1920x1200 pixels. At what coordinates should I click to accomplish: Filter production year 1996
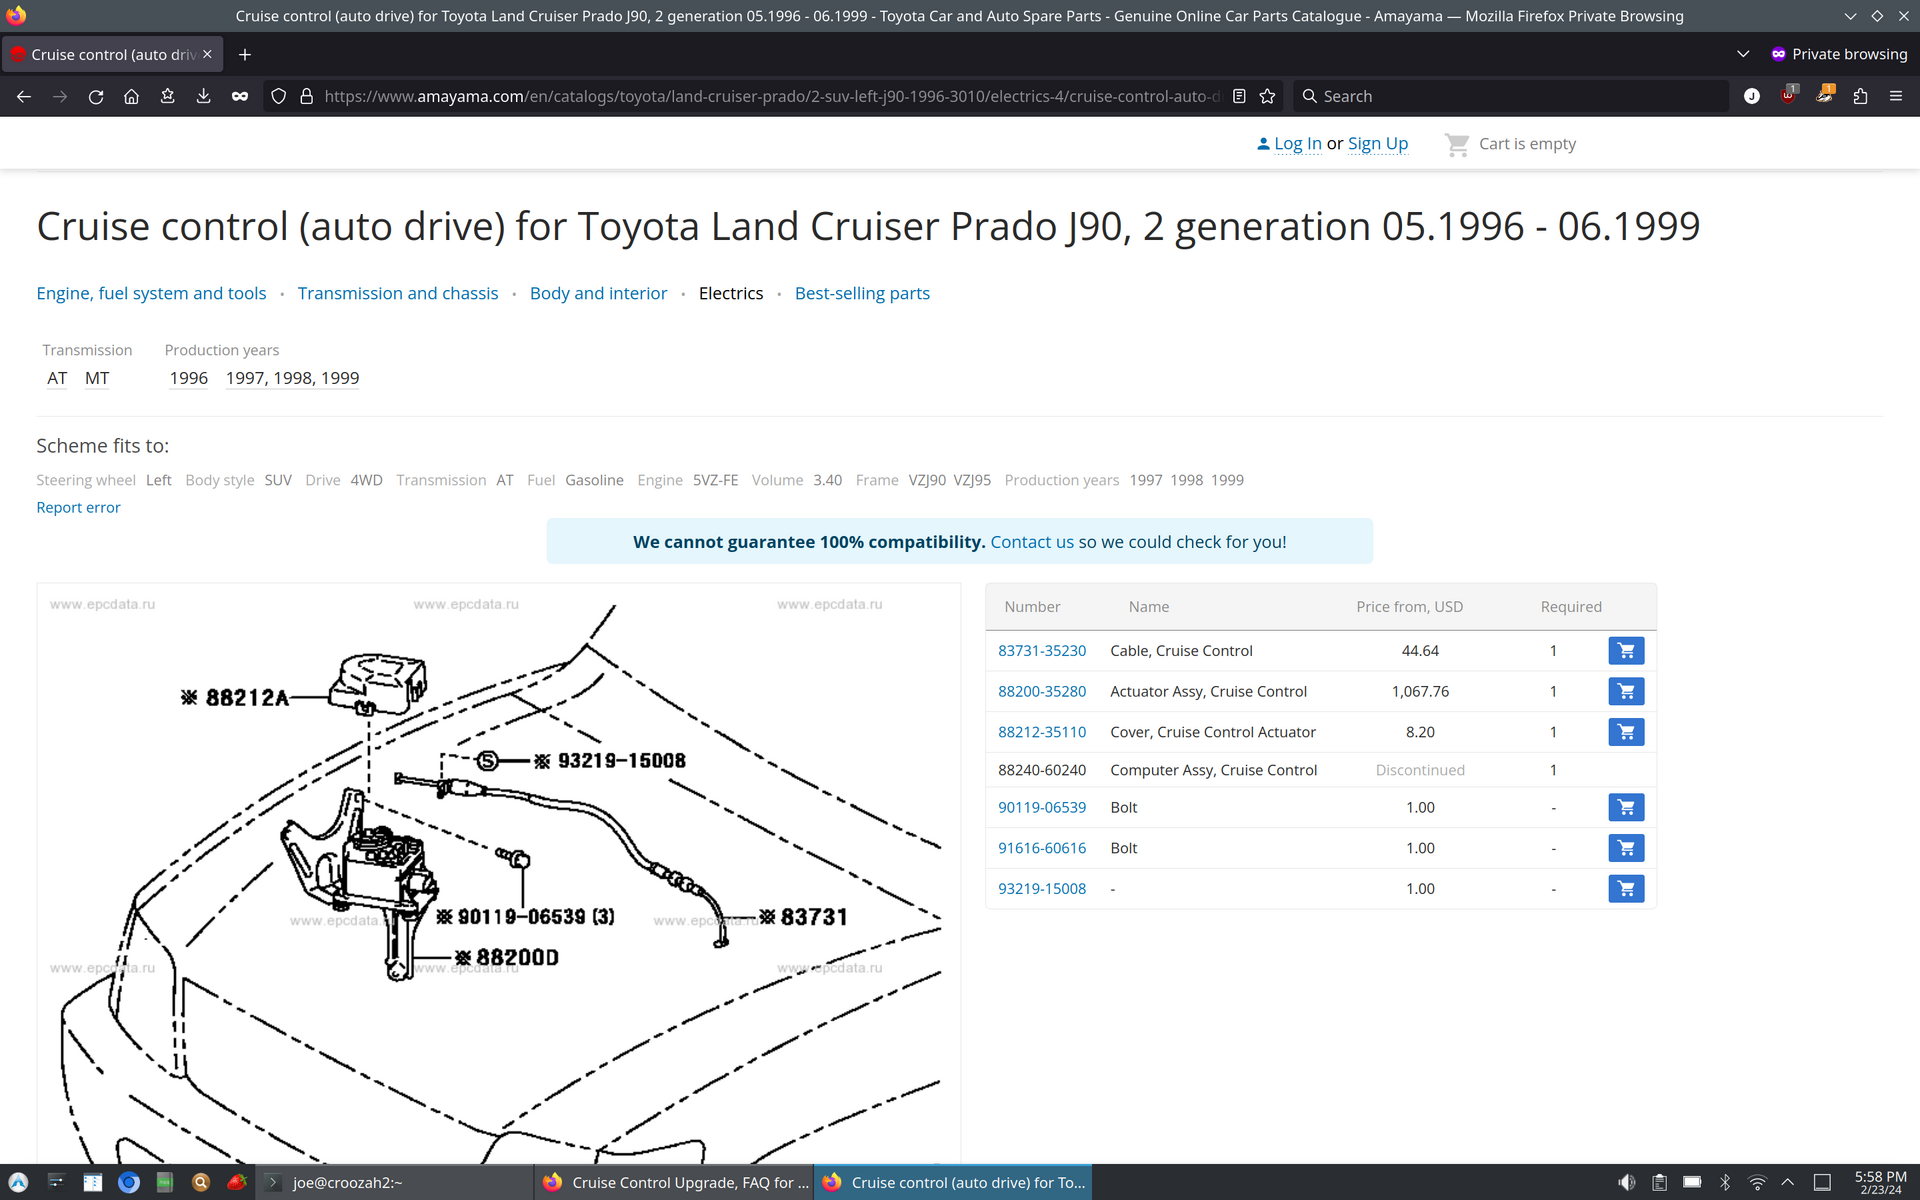coord(188,378)
